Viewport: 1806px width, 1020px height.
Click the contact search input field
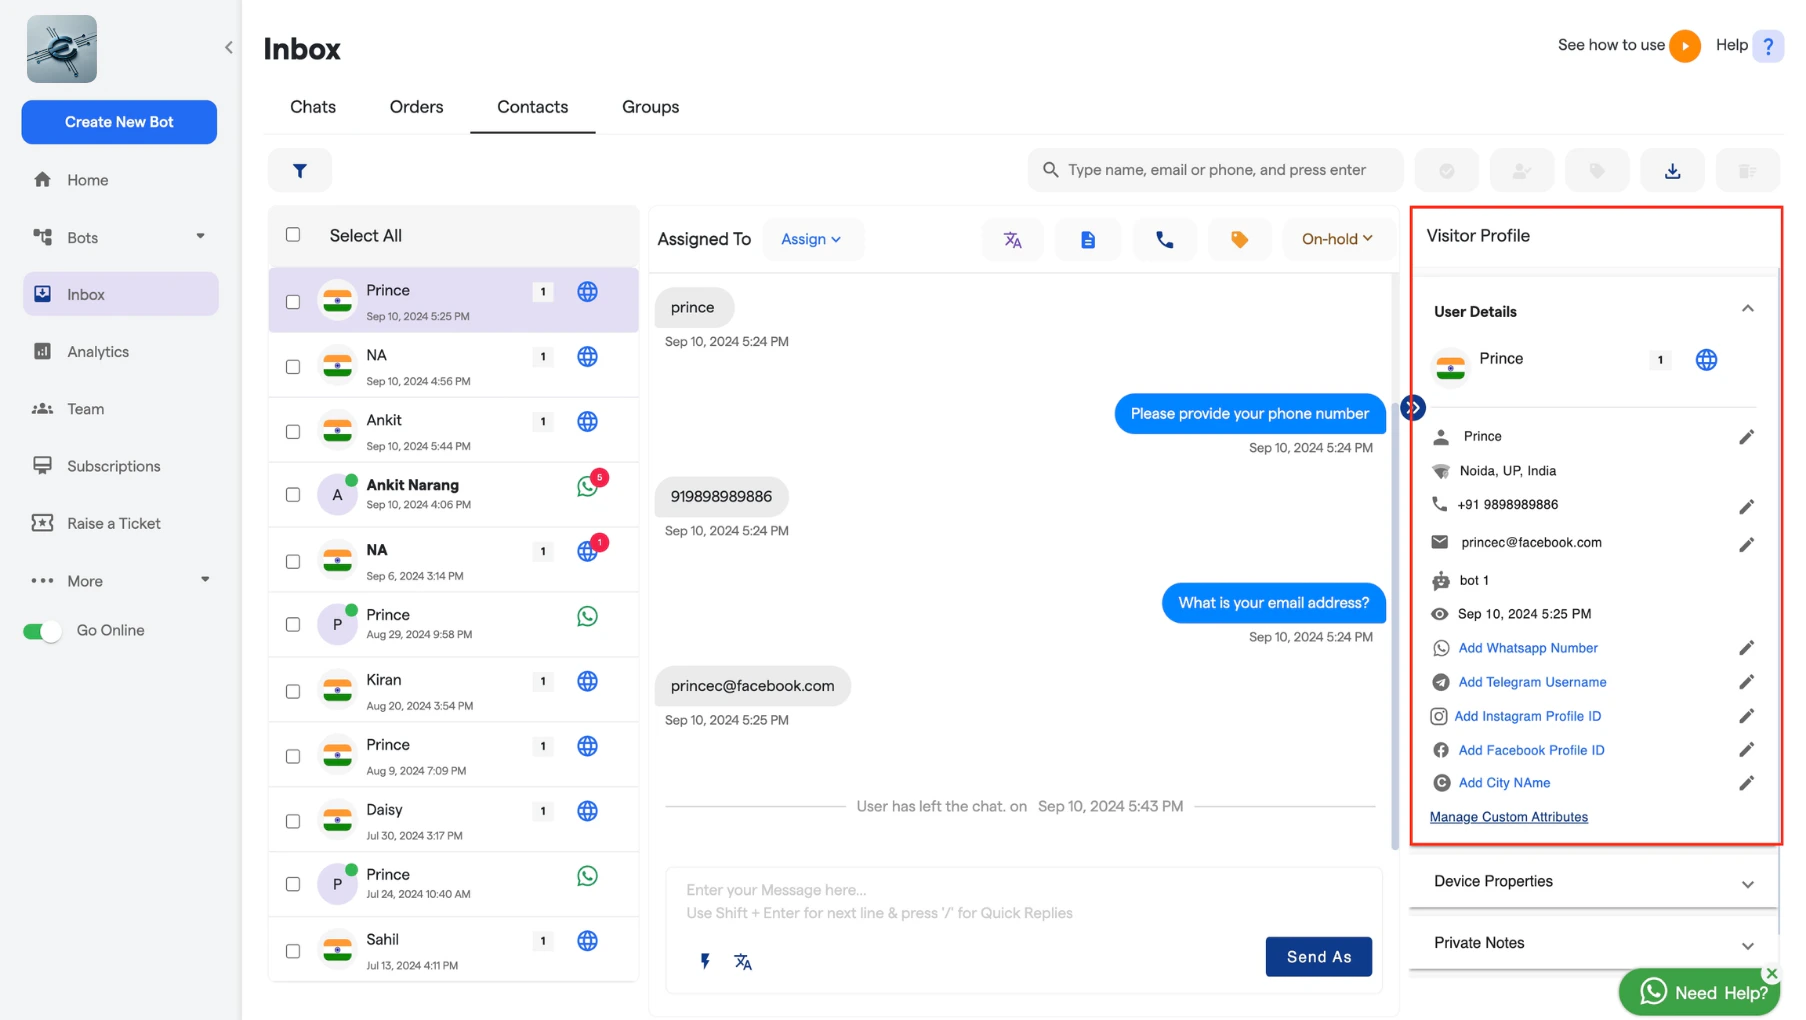(1215, 171)
